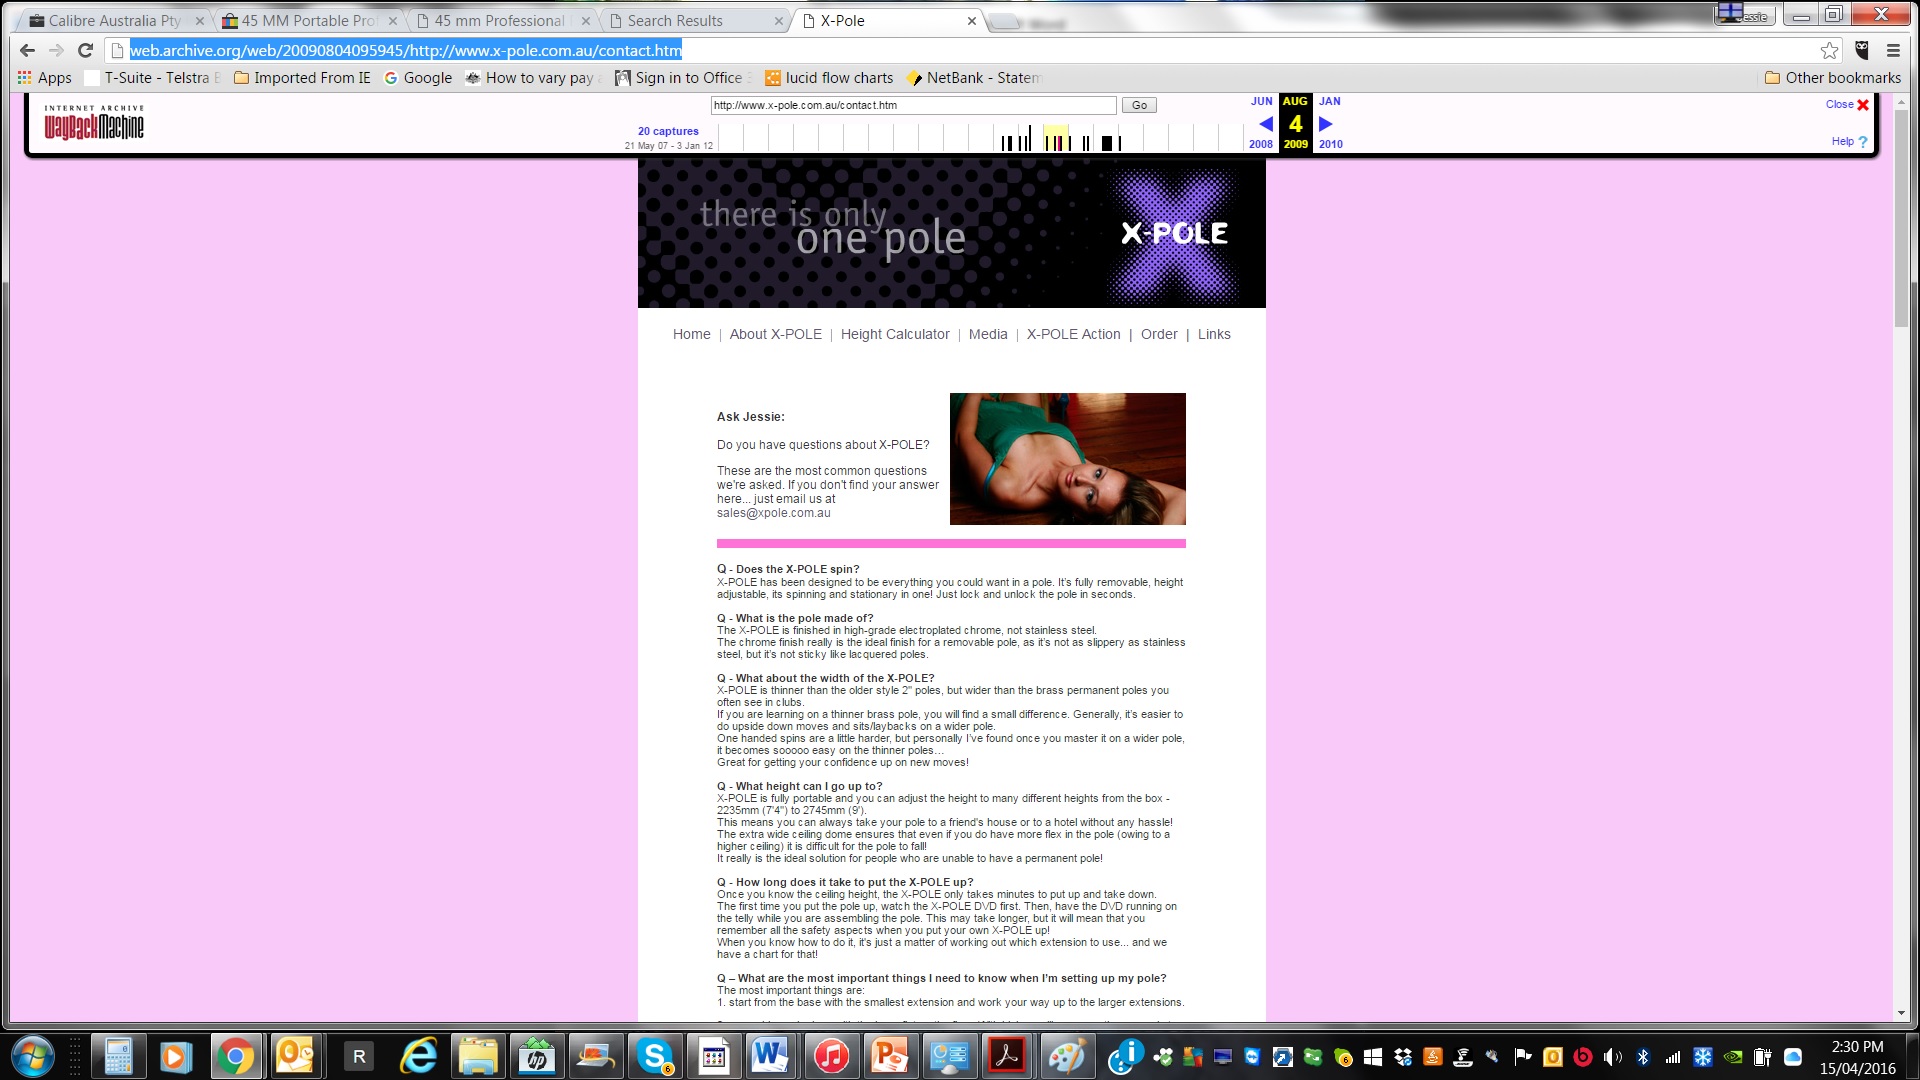Open the Imported From IE bookmarks folder
This screenshot has height=1080, width=1920.
point(302,78)
